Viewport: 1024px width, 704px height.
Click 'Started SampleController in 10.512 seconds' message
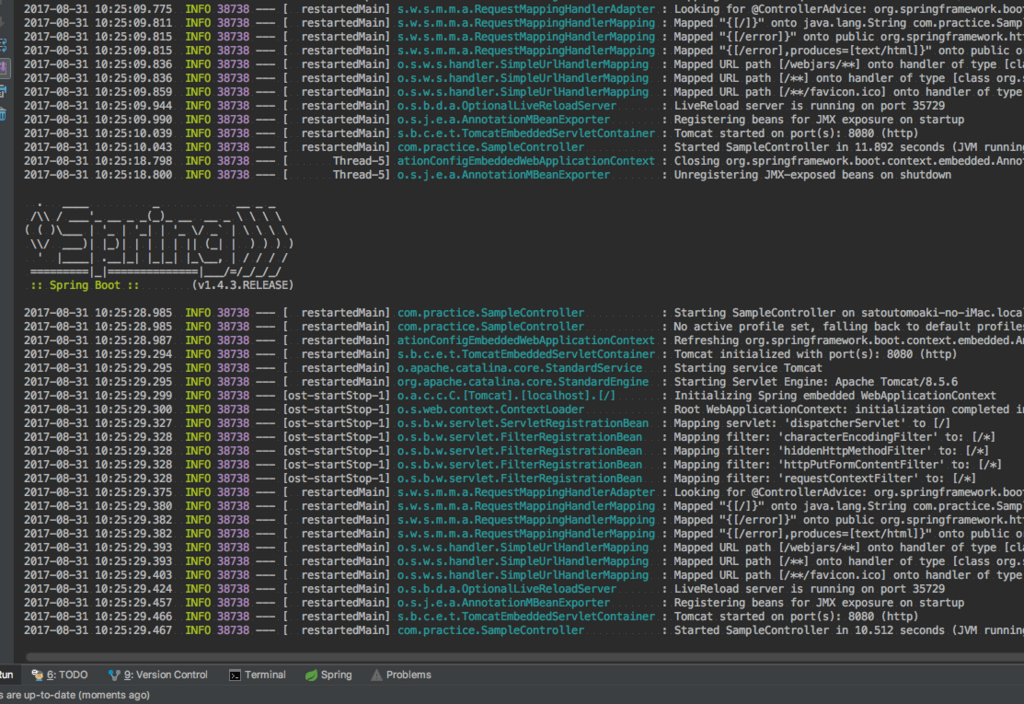click(x=848, y=630)
